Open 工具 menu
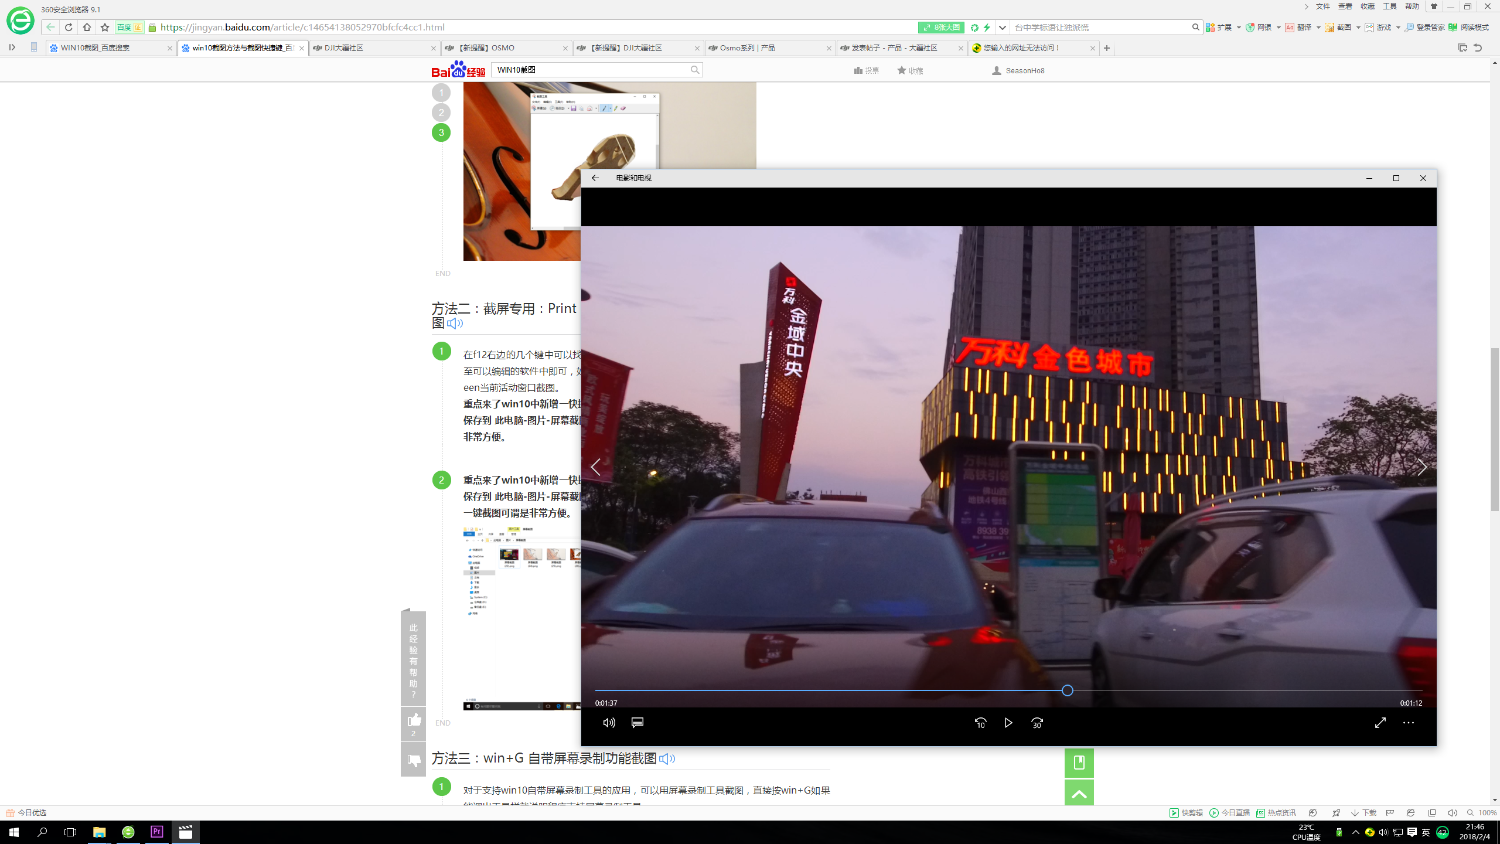 (1389, 6)
